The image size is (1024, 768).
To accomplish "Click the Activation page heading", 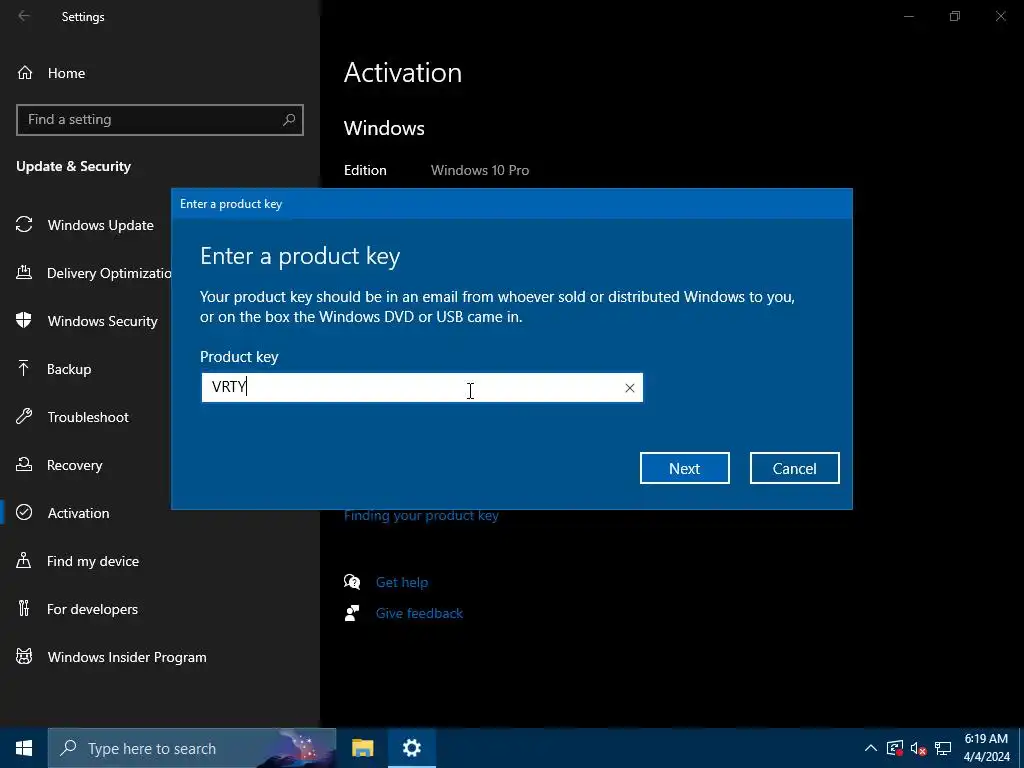I will click(x=403, y=72).
